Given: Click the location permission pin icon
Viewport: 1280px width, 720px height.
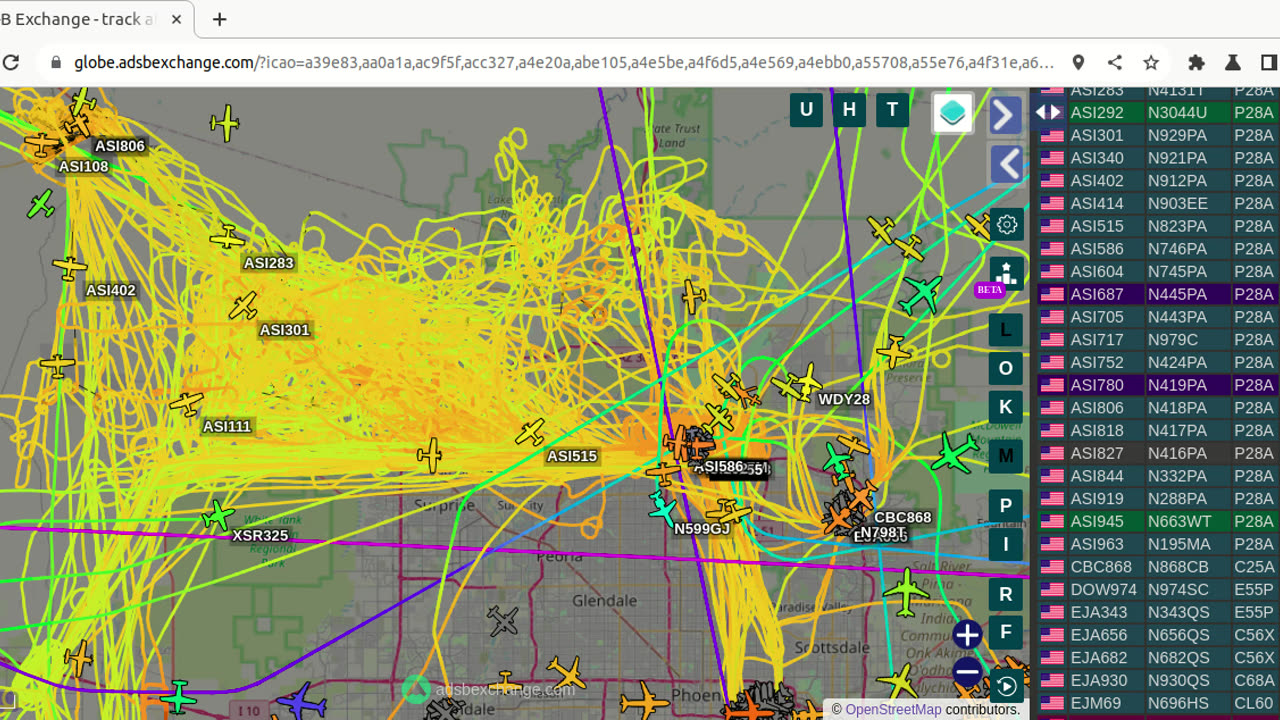Looking at the screenshot, I should [x=1078, y=62].
